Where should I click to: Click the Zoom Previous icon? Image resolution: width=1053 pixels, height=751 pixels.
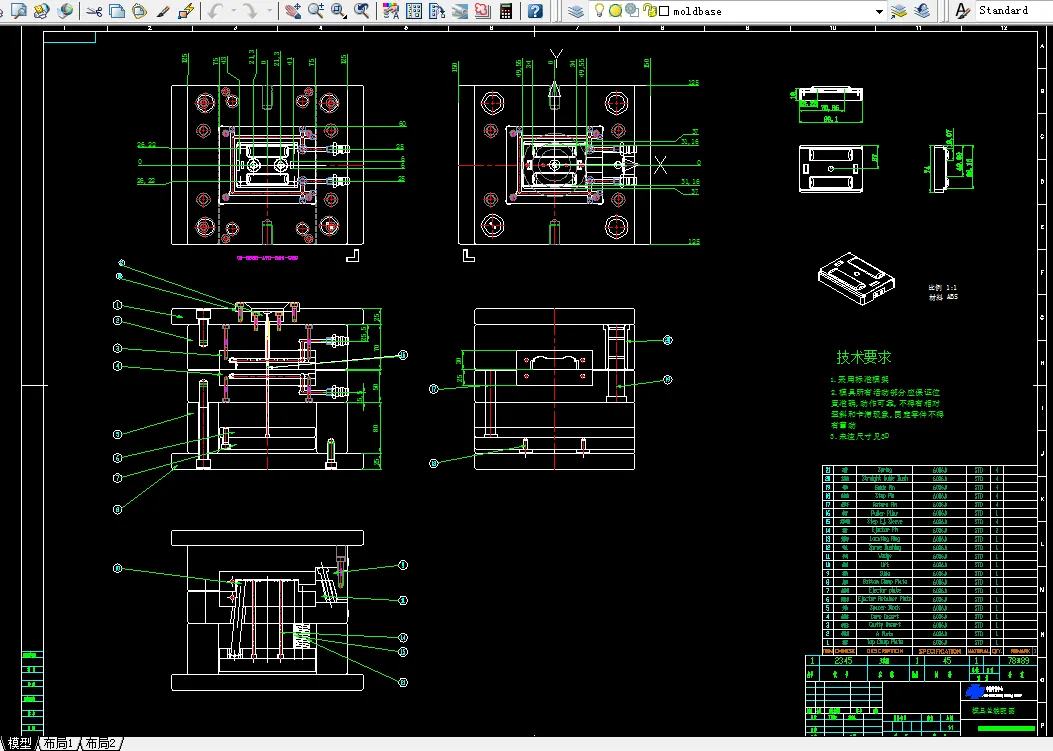362,10
